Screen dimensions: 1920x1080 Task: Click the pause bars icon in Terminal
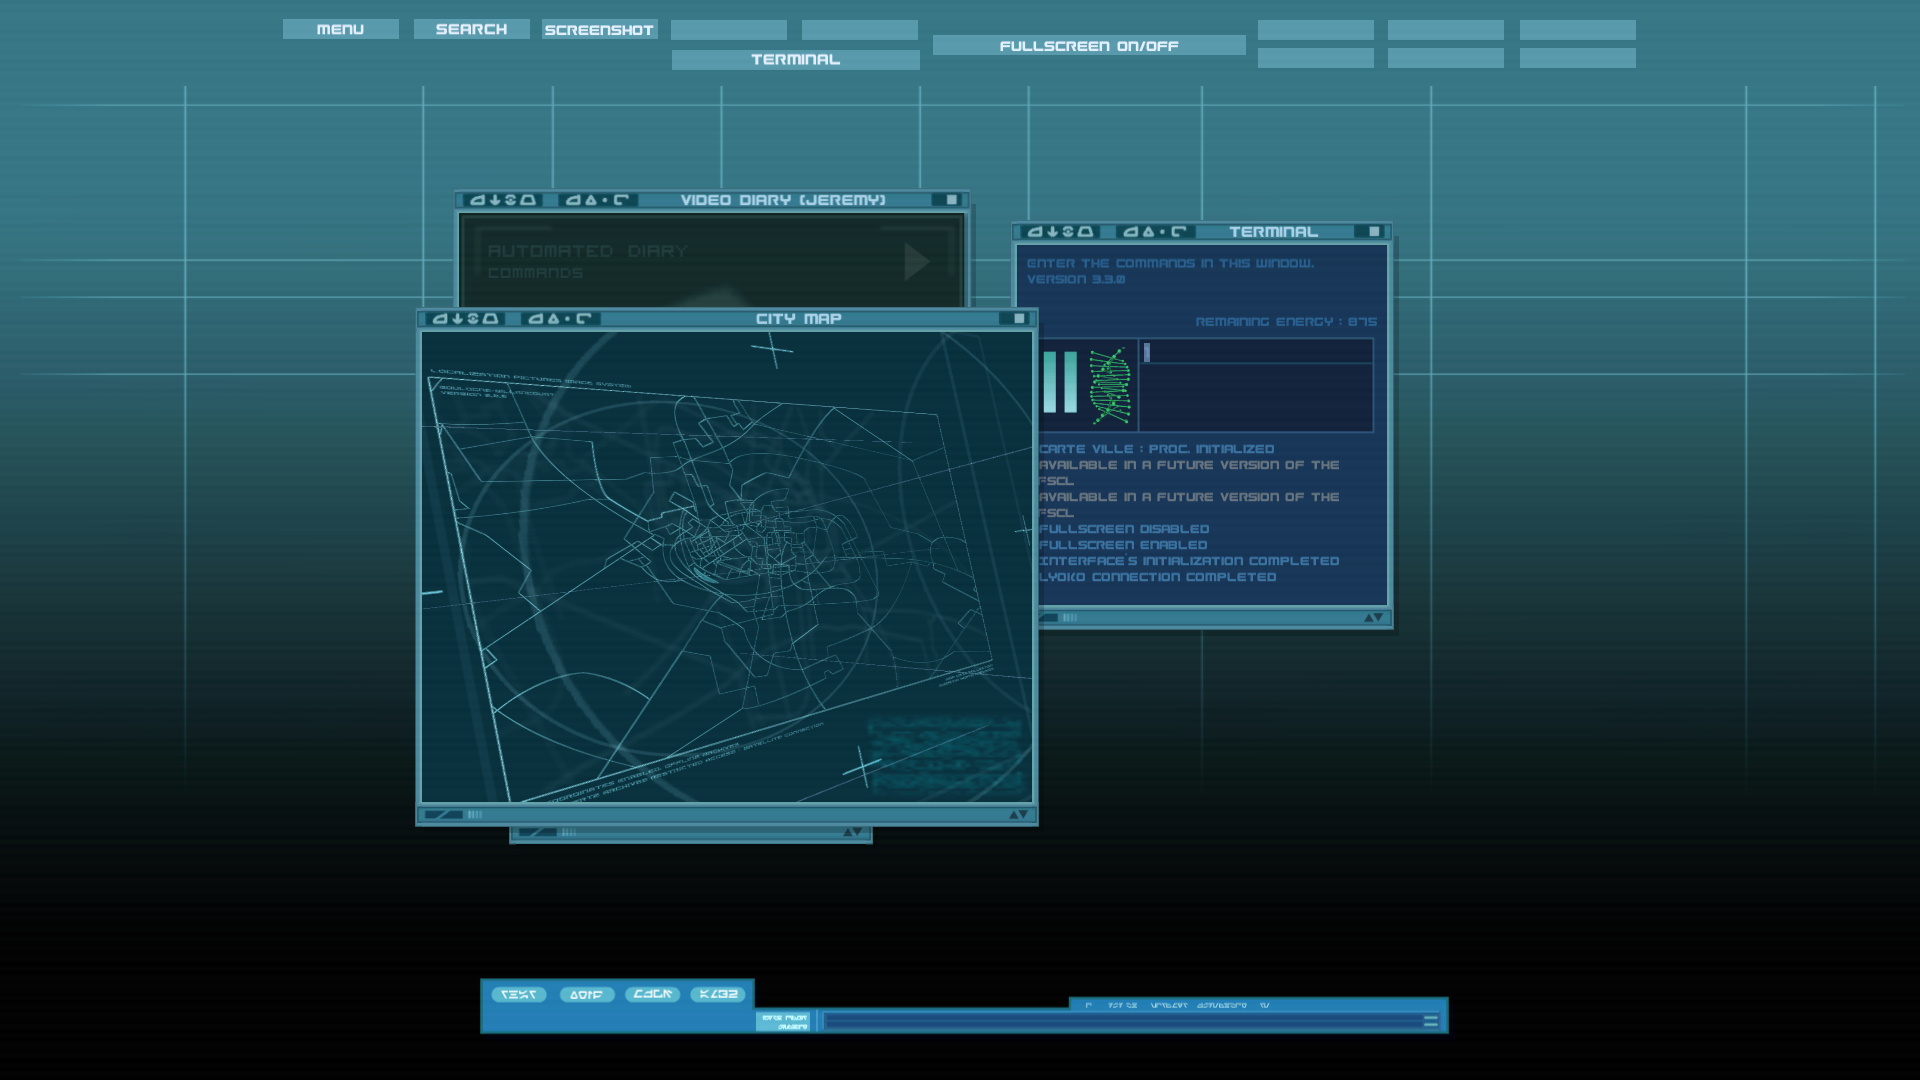pos(1059,382)
